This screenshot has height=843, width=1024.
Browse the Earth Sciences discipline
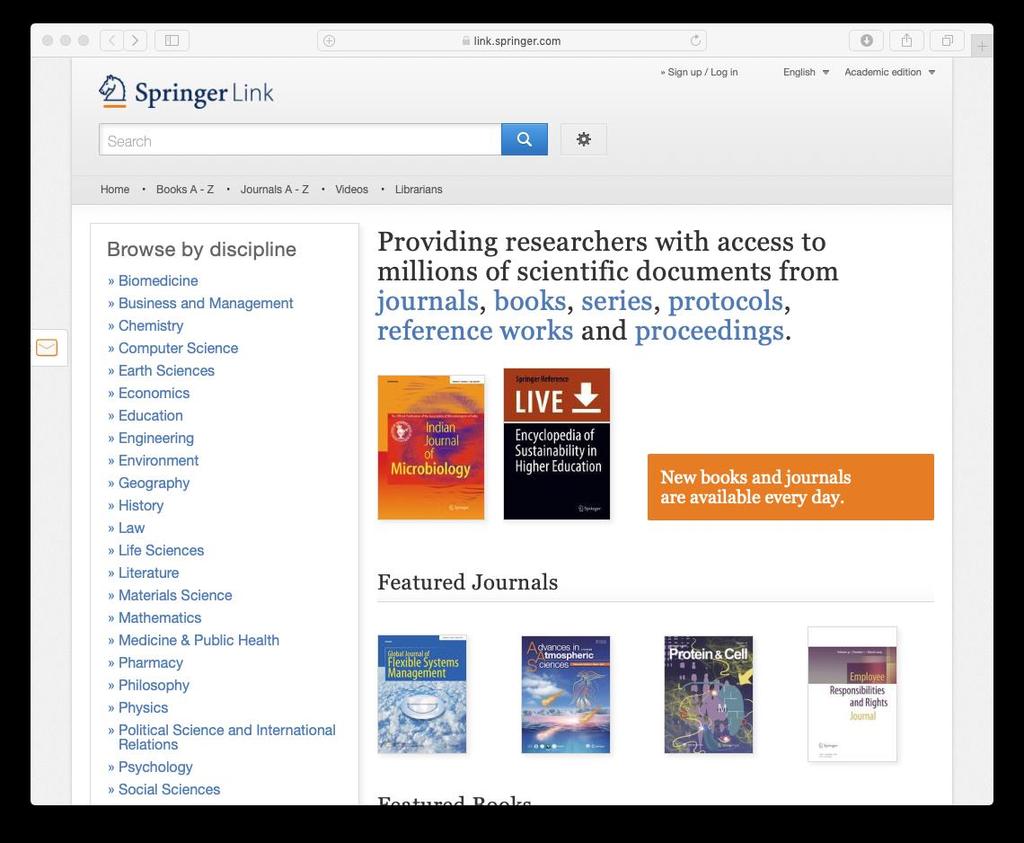(x=167, y=371)
